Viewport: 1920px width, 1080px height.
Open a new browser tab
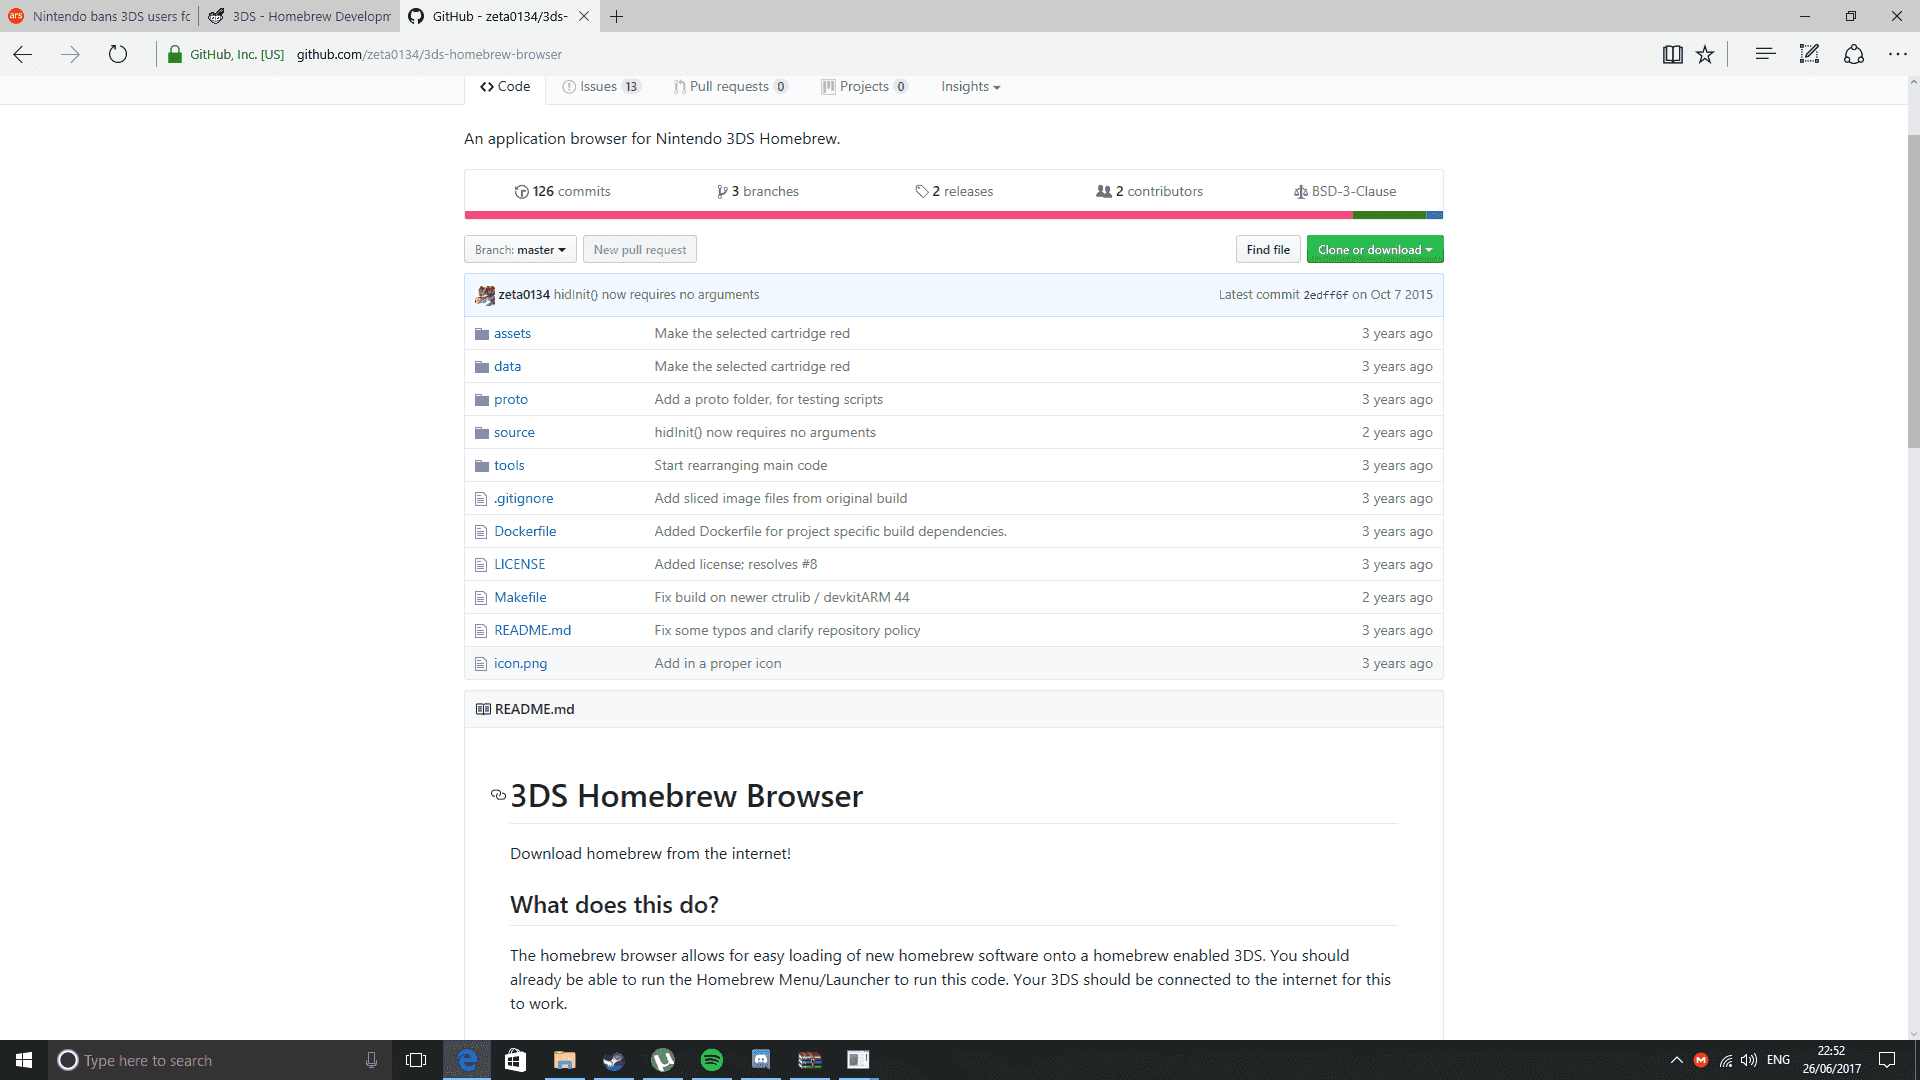[617, 16]
